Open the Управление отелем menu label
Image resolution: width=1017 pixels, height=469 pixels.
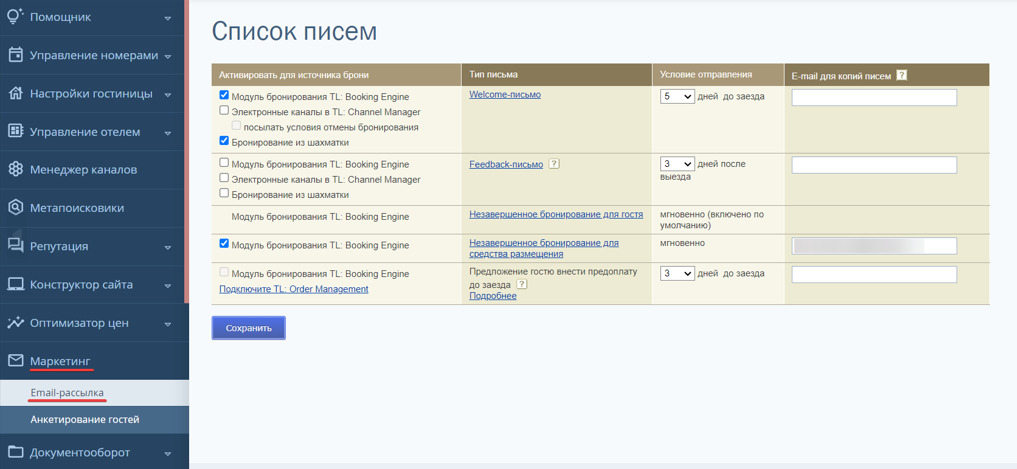(85, 132)
